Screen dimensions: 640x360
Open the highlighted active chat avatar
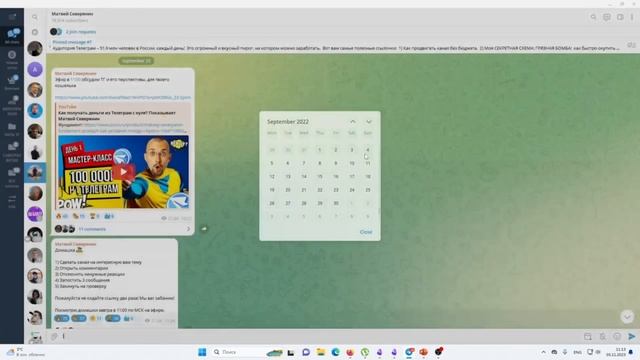pos(35,173)
